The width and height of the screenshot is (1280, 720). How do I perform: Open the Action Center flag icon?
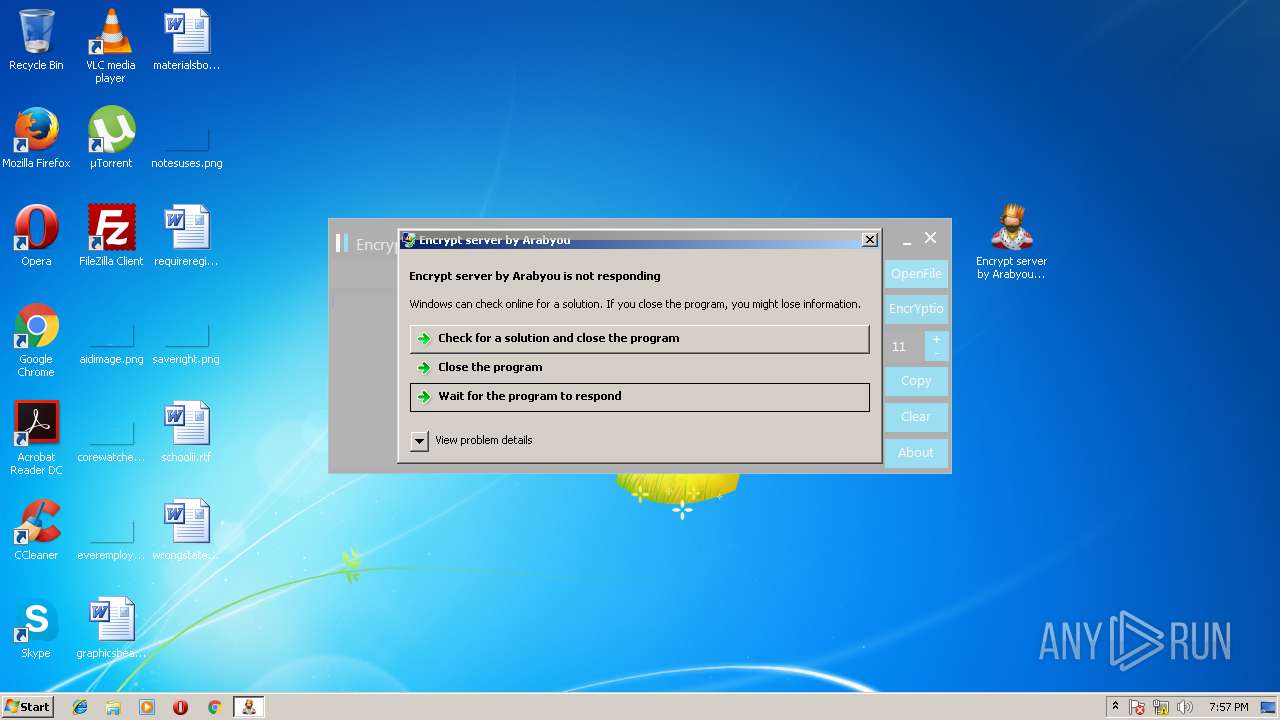[1138, 707]
